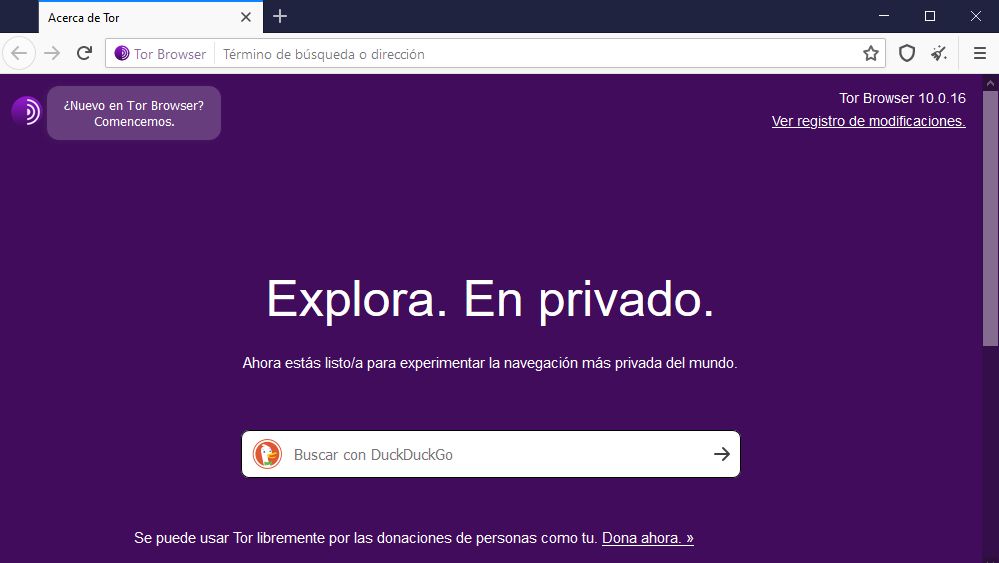Screen dimensions: 999x563
Task: Close the Tor Browser window
Action: point(975,16)
